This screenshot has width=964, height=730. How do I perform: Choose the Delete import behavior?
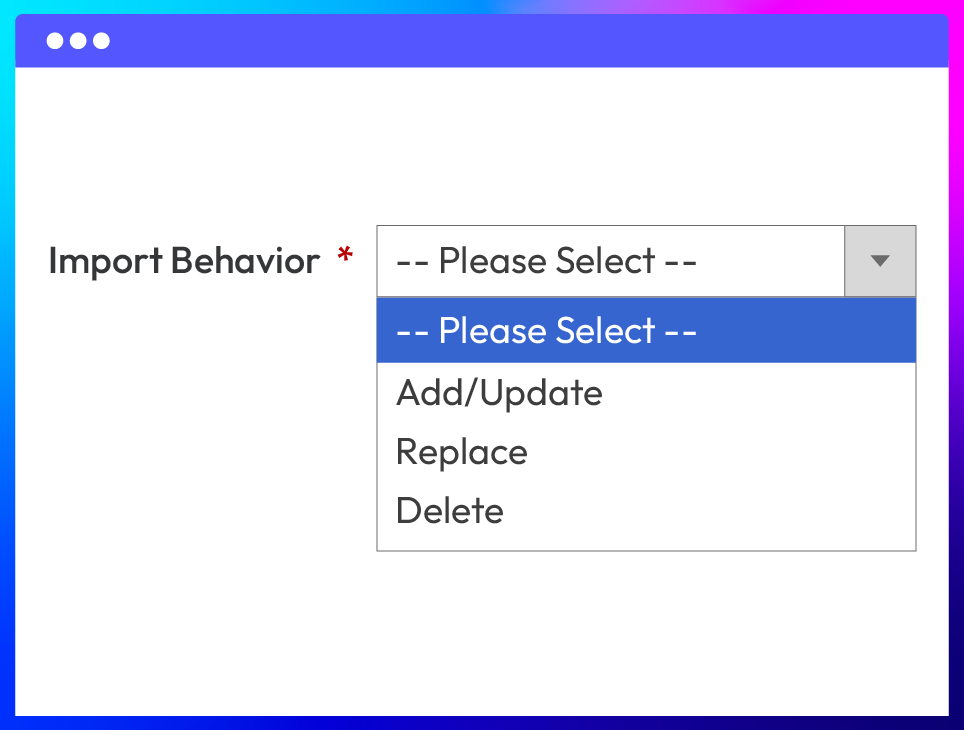coord(450,510)
